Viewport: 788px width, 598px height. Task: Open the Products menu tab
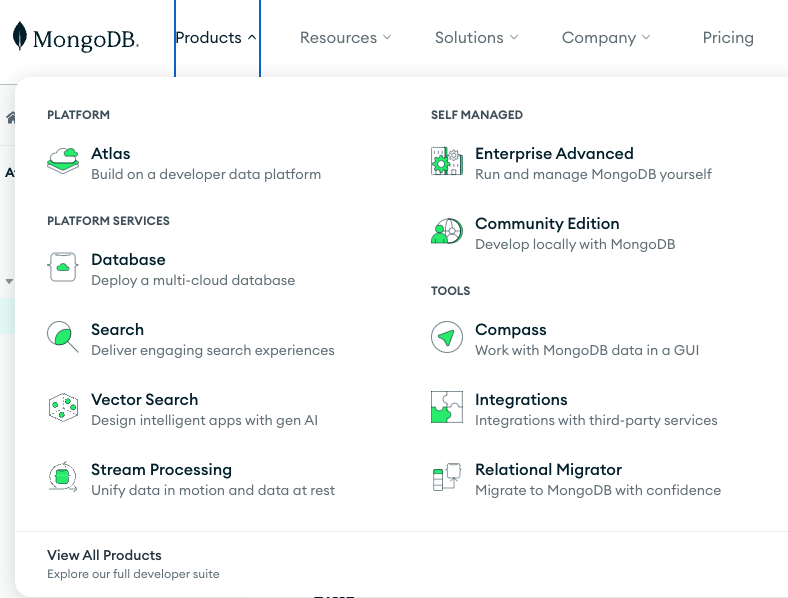(x=217, y=38)
